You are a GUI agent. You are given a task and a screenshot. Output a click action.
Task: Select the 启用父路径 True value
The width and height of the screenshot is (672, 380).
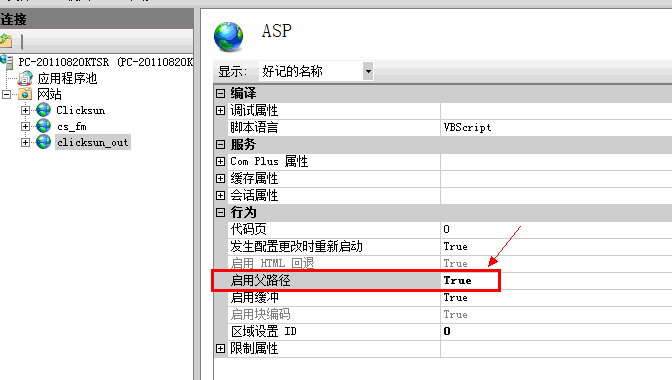tap(457, 281)
